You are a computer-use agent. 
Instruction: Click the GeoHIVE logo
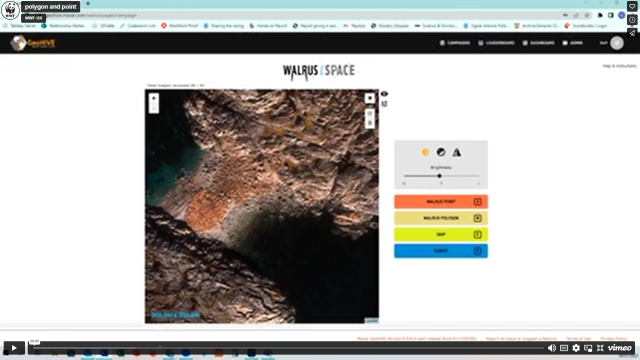(33, 43)
